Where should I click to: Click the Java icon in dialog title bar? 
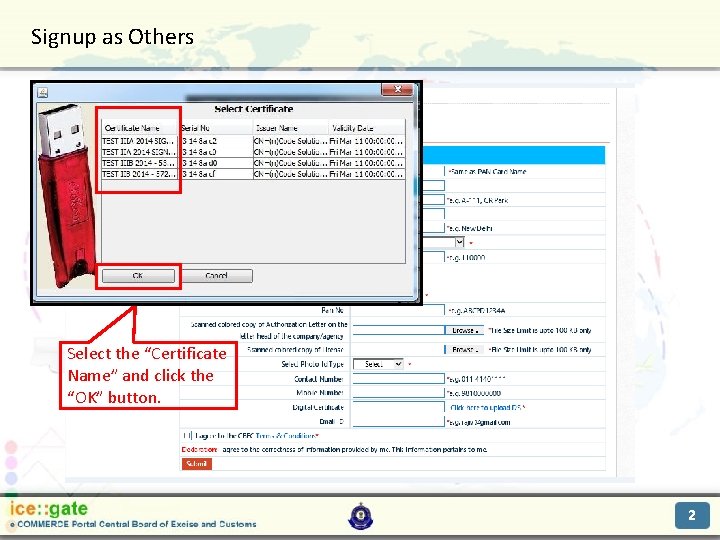[43, 92]
